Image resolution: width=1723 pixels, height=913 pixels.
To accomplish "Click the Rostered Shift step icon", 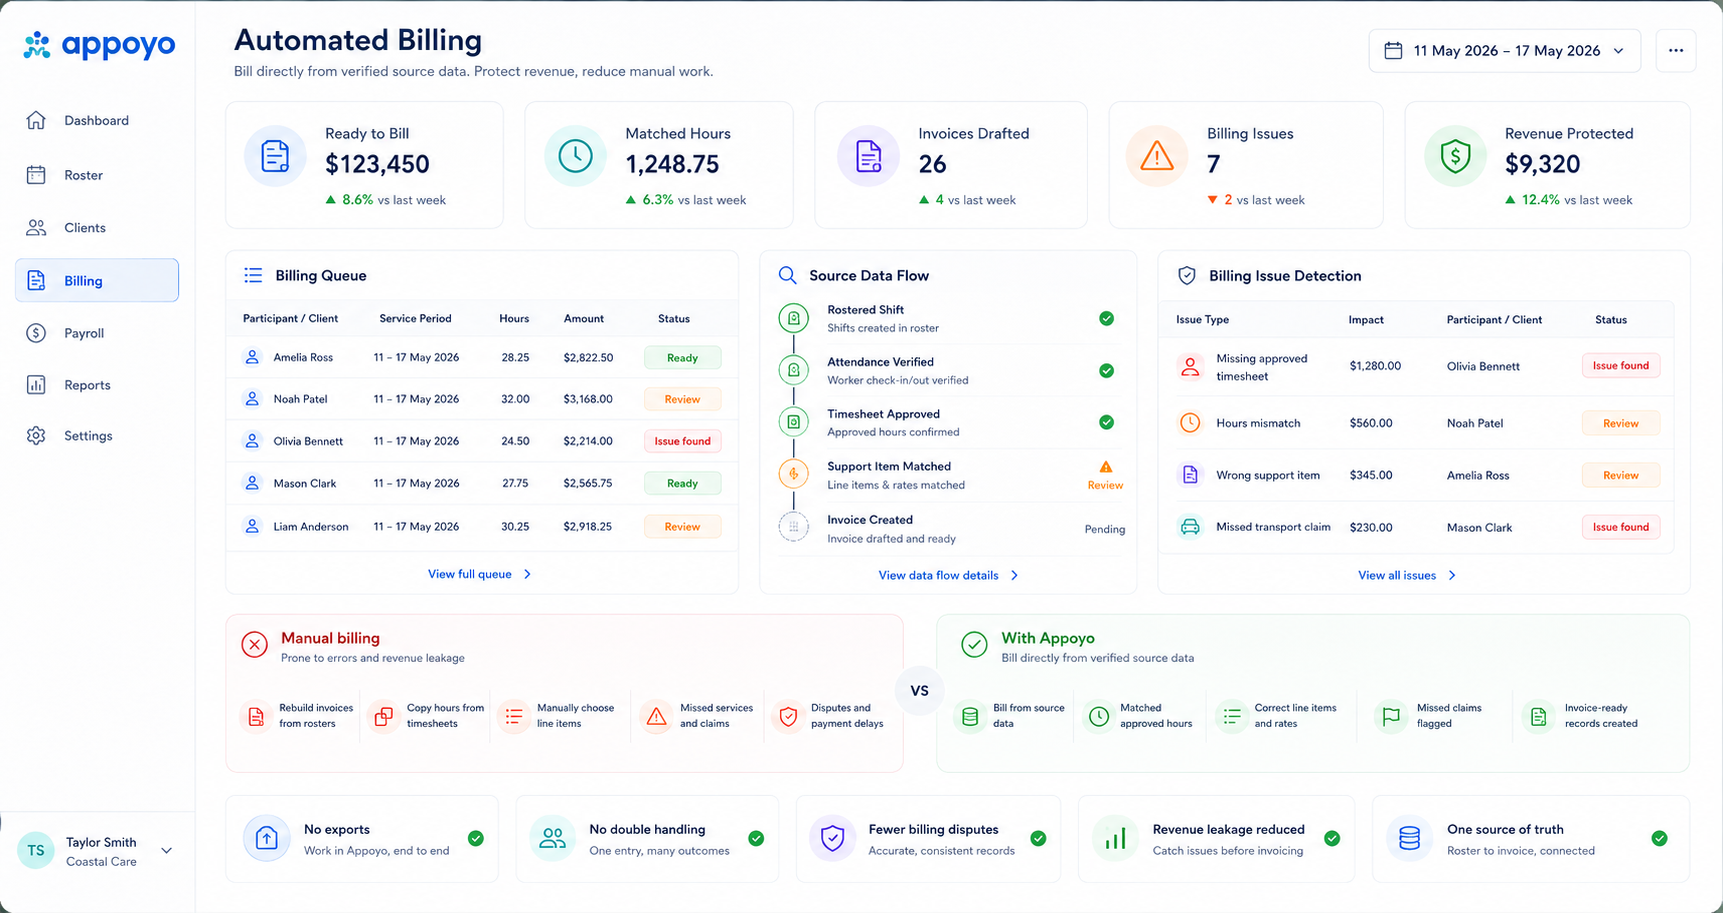I will (794, 318).
